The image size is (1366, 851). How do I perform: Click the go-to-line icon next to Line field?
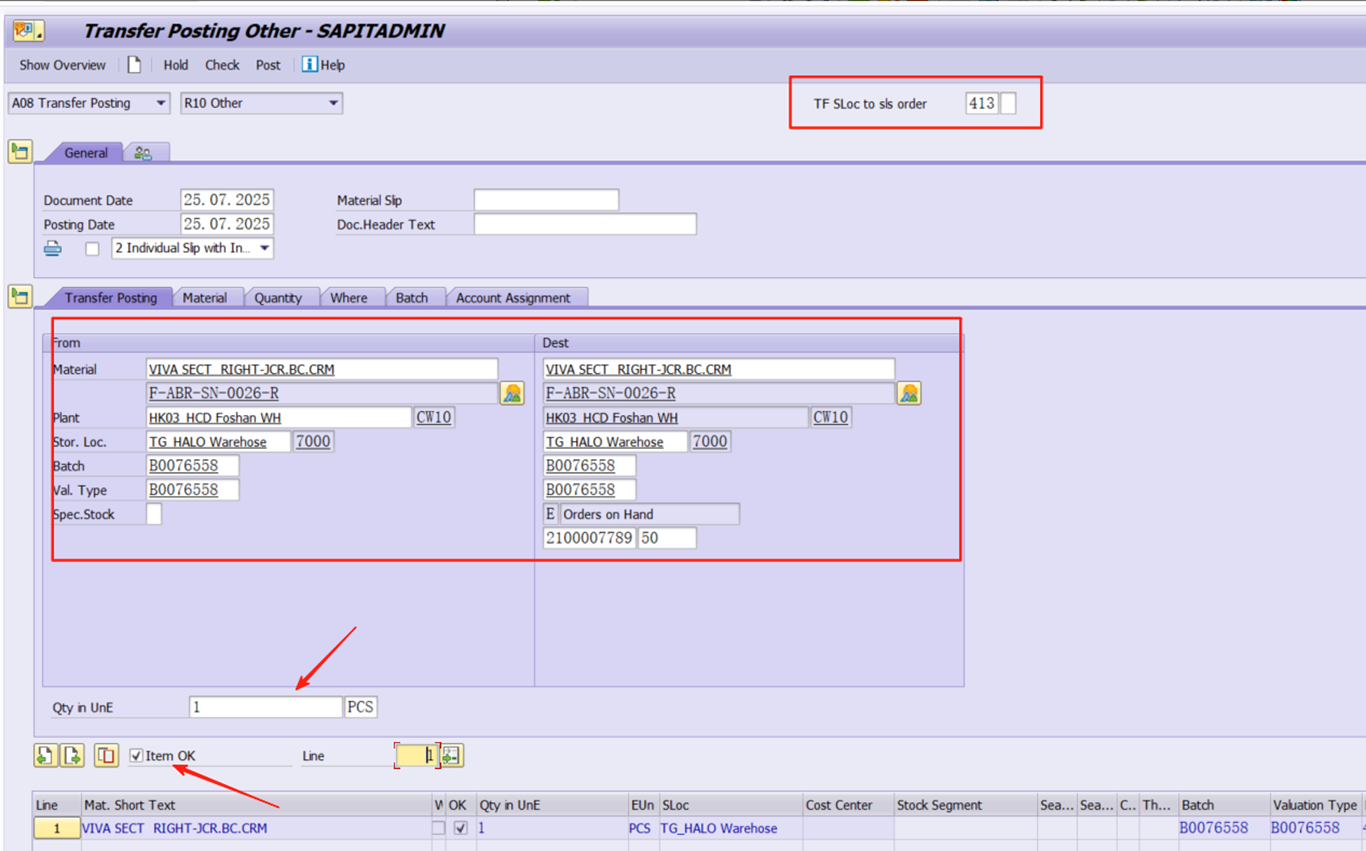[x=452, y=756]
